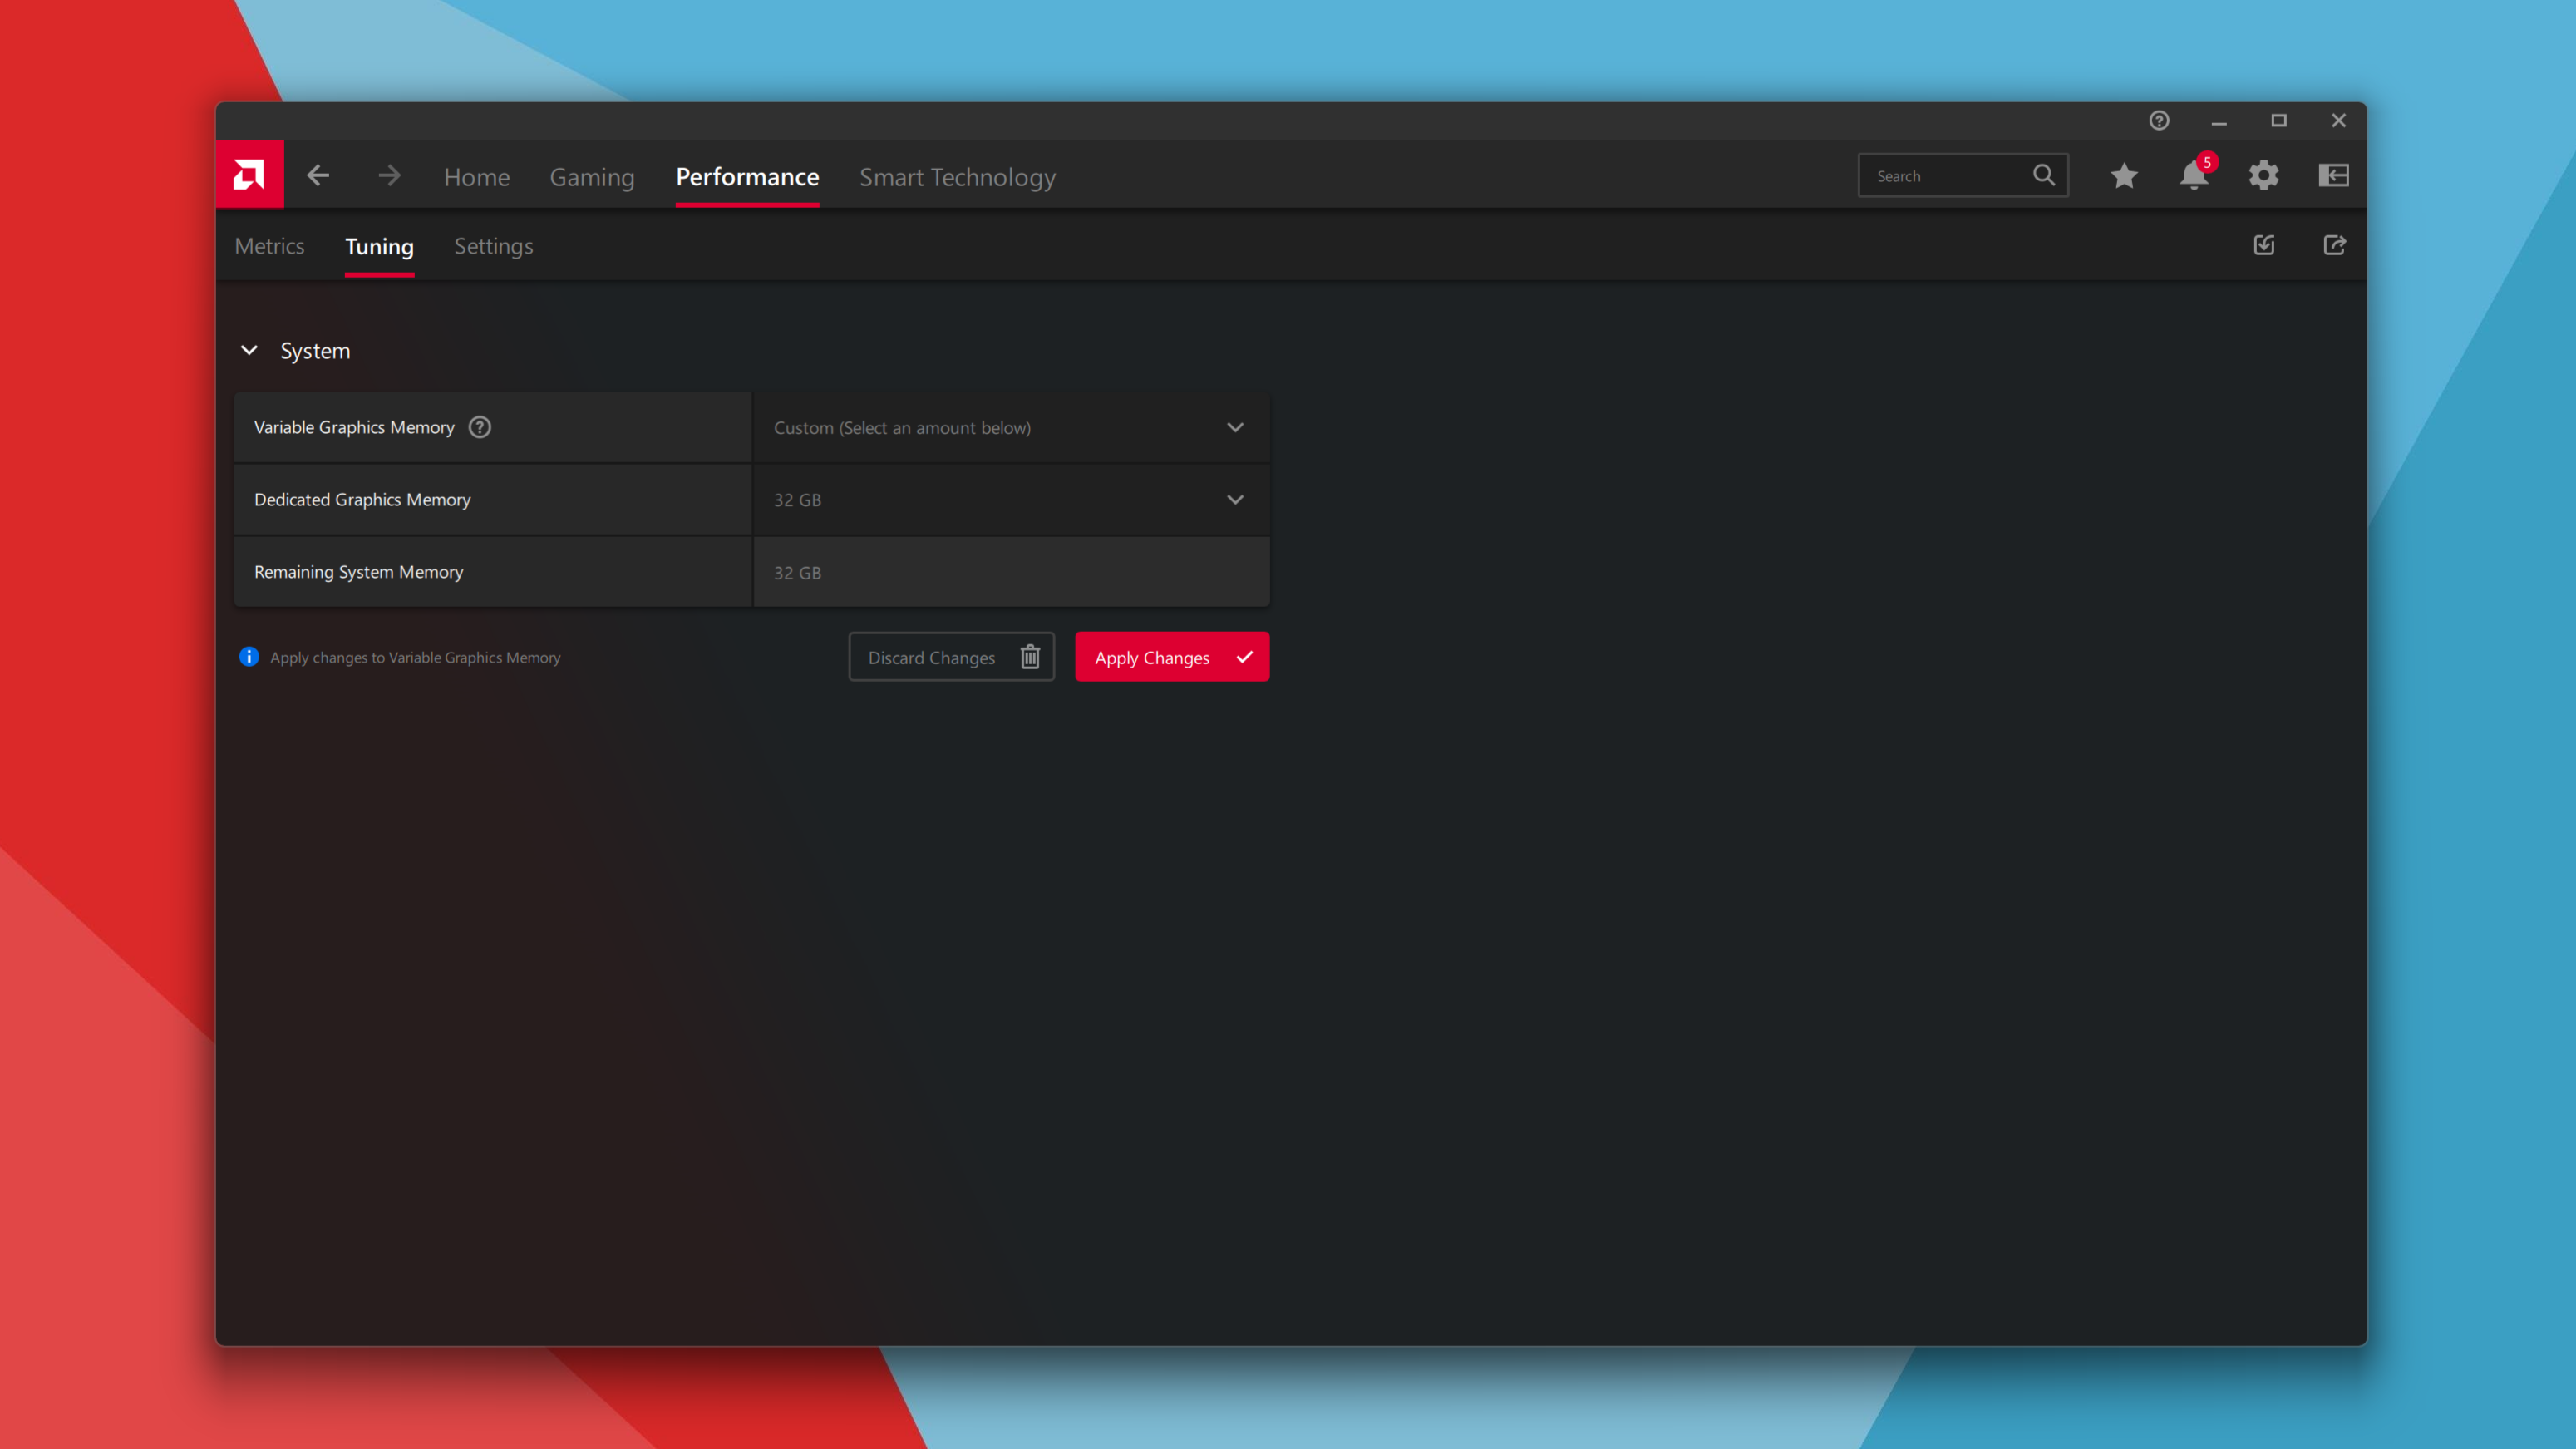Open the Settings sub-tab
Image resolution: width=2576 pixels, height=1449 pixels.
(493, 247)
